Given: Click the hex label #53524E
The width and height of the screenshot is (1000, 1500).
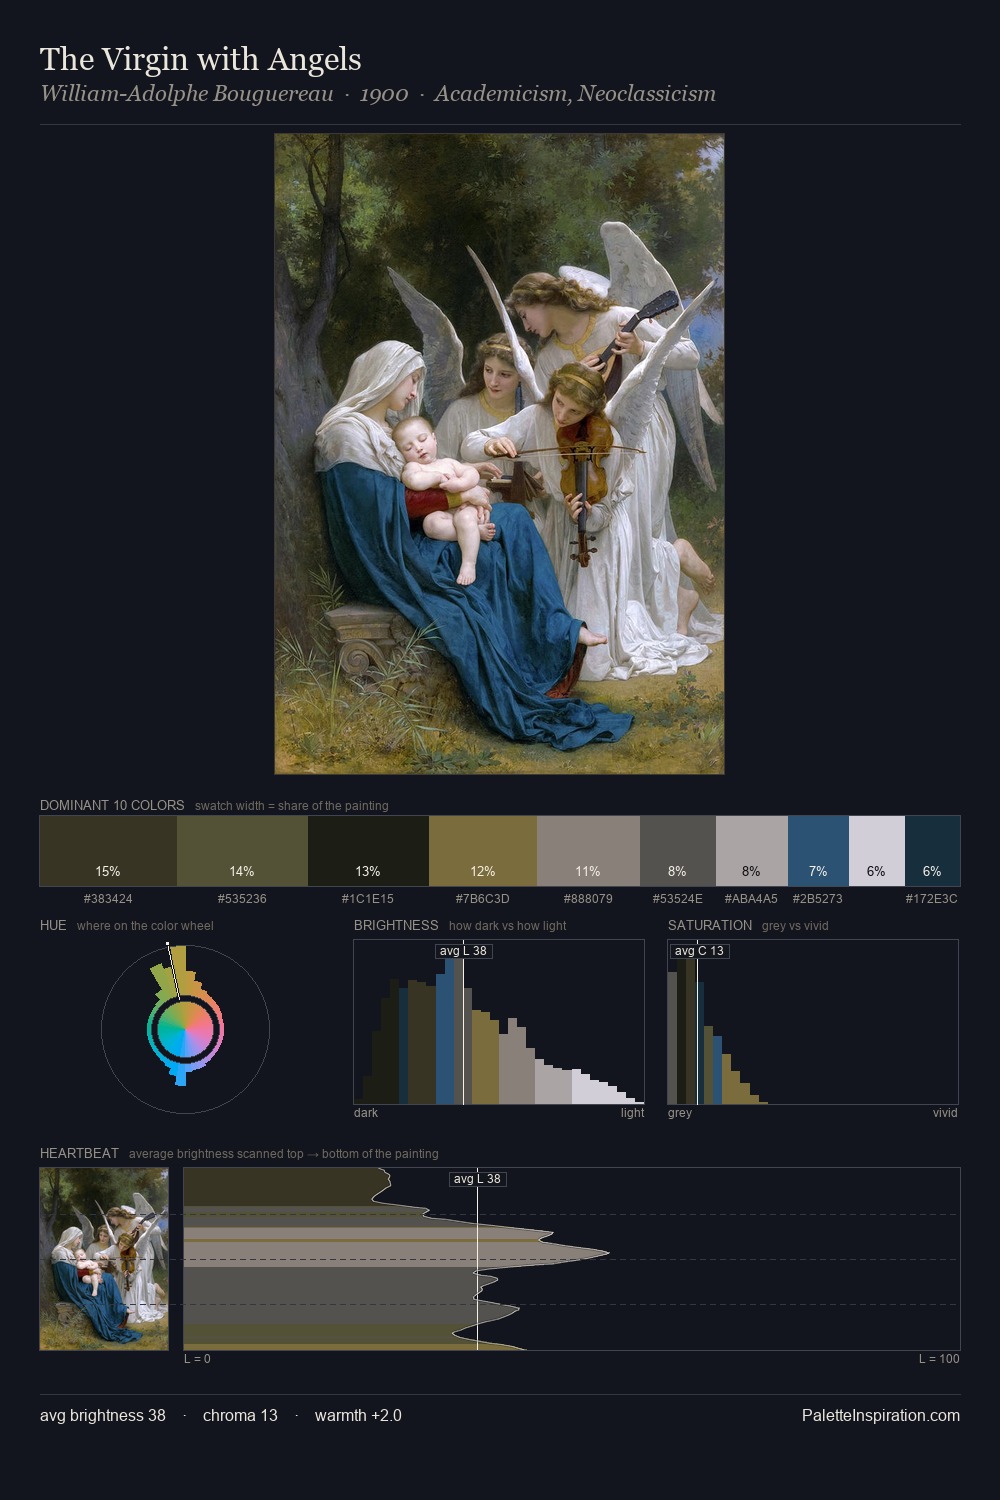Looking at the screenshot, I should pos(678,898).
